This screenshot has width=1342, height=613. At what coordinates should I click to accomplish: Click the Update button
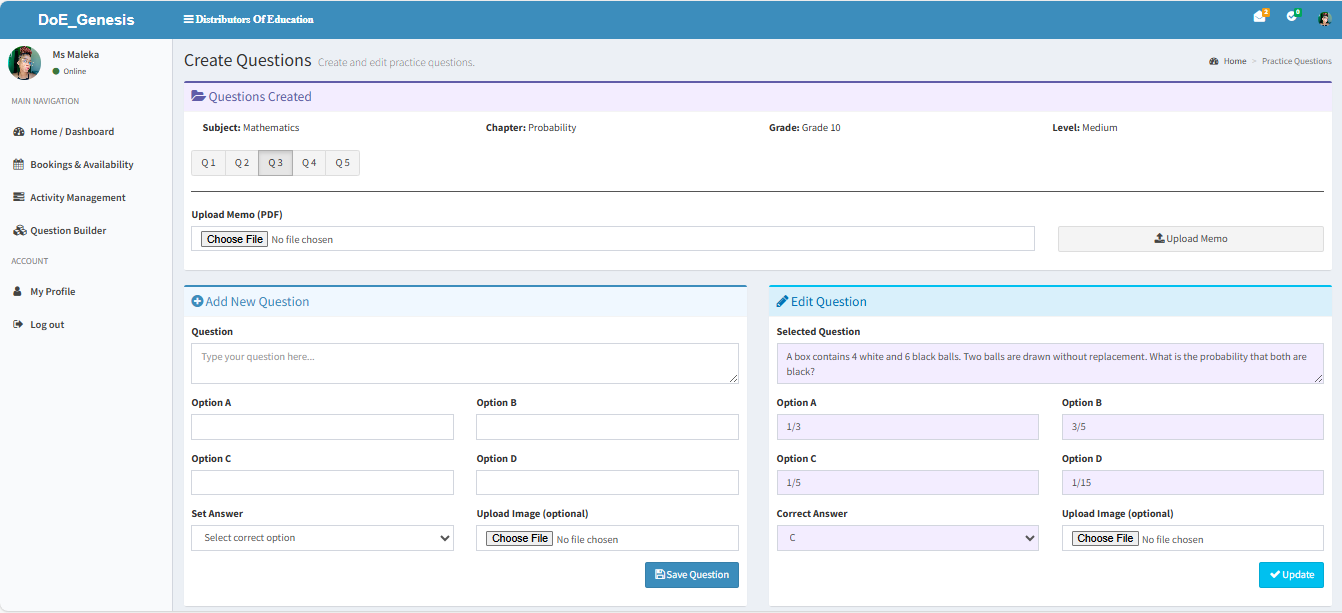coord(1290,575)
